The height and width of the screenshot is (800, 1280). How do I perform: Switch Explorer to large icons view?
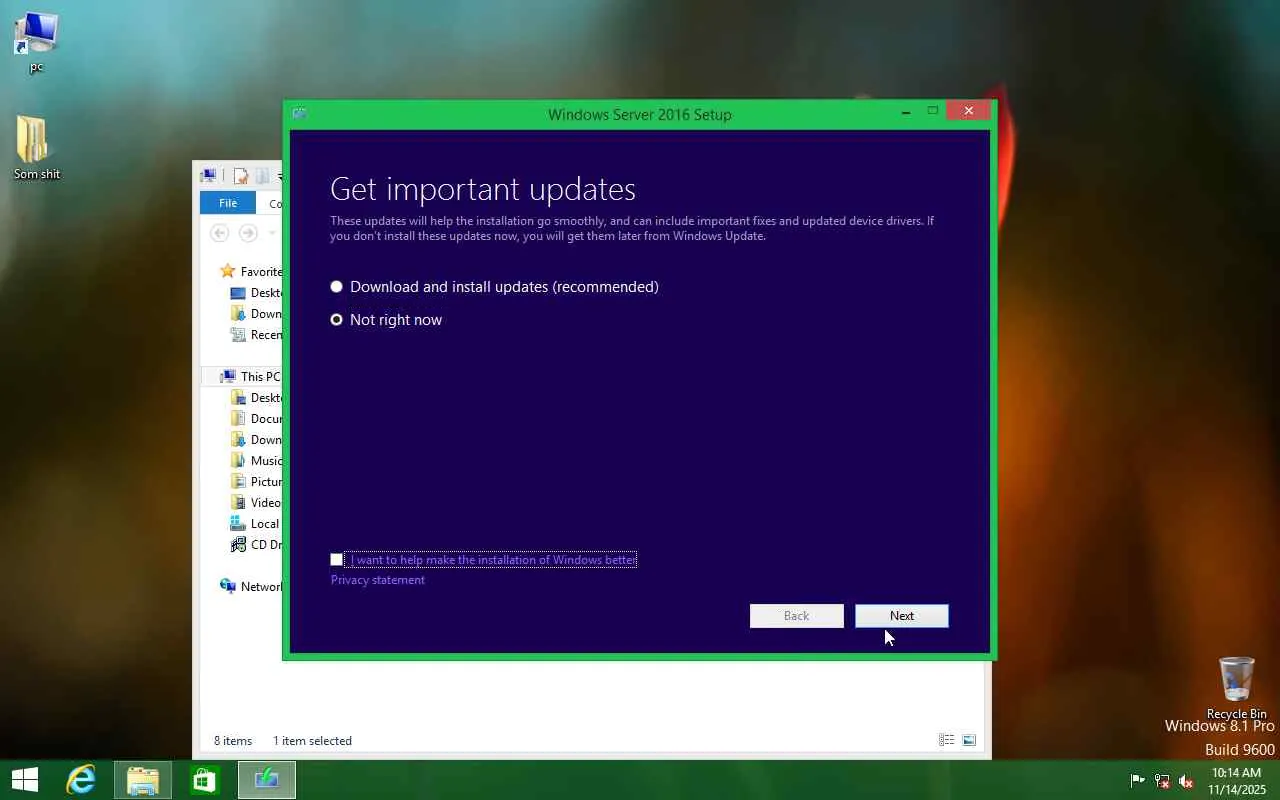(x=969, y=740)
